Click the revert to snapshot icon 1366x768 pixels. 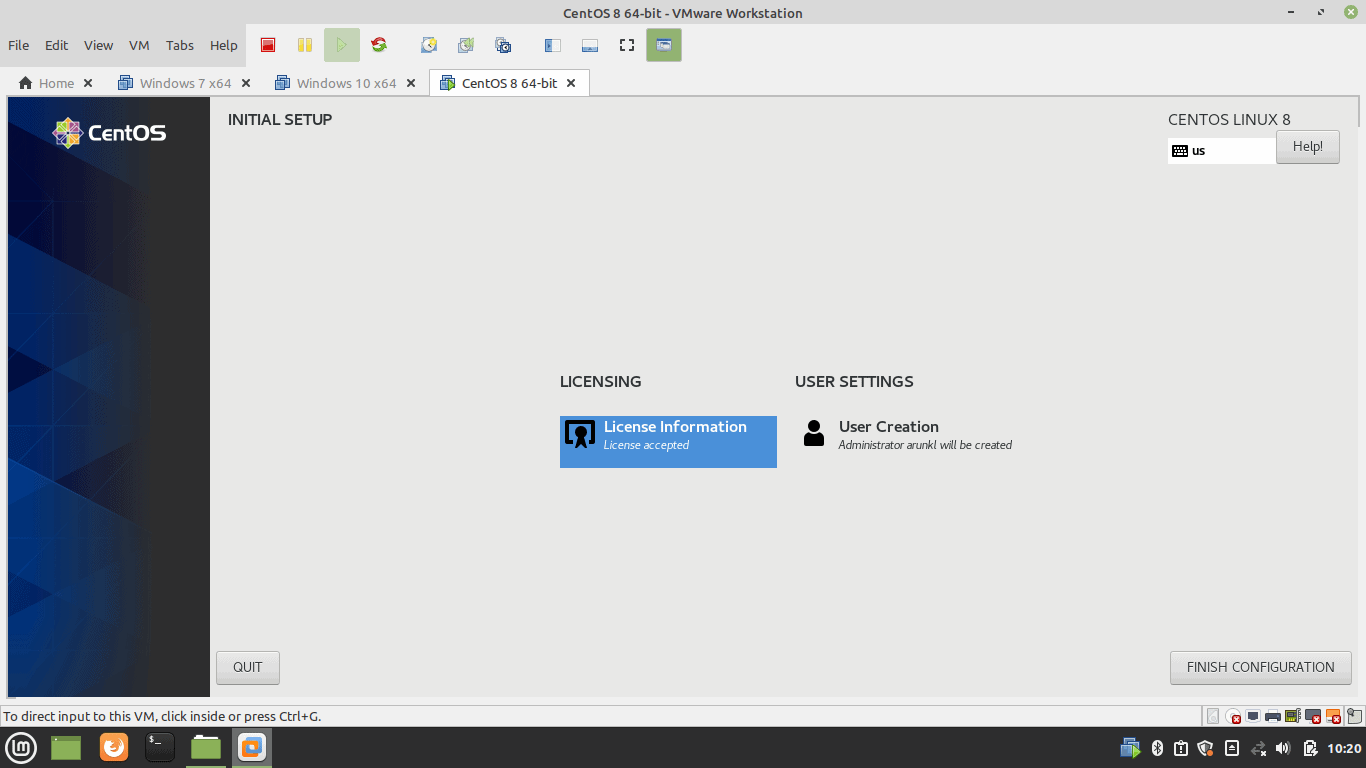pyautogui.click(x=466, y=45)
